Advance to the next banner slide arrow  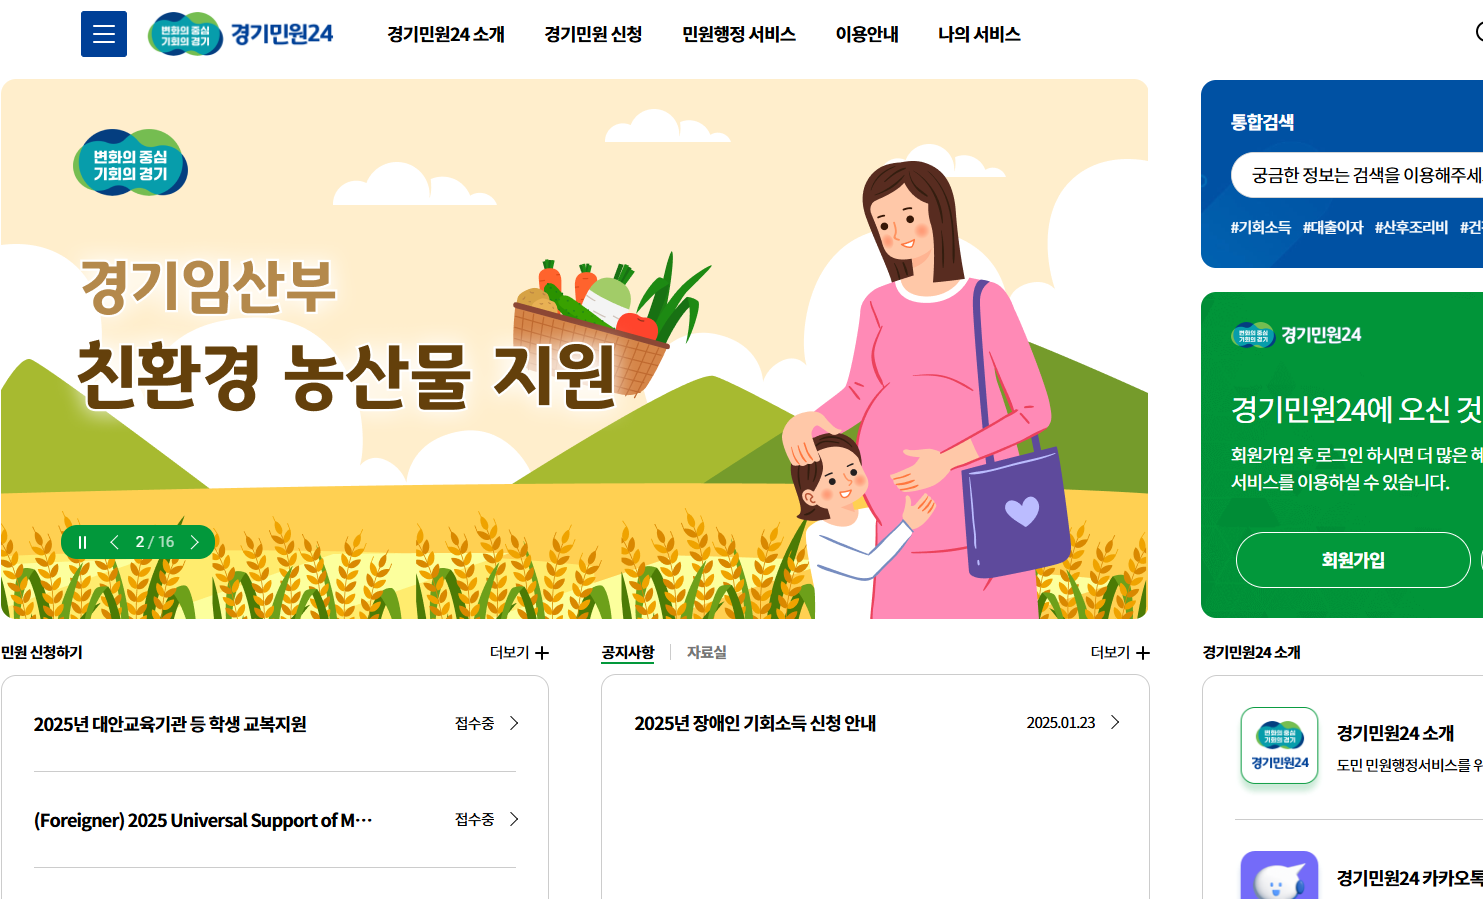point(195,542)
